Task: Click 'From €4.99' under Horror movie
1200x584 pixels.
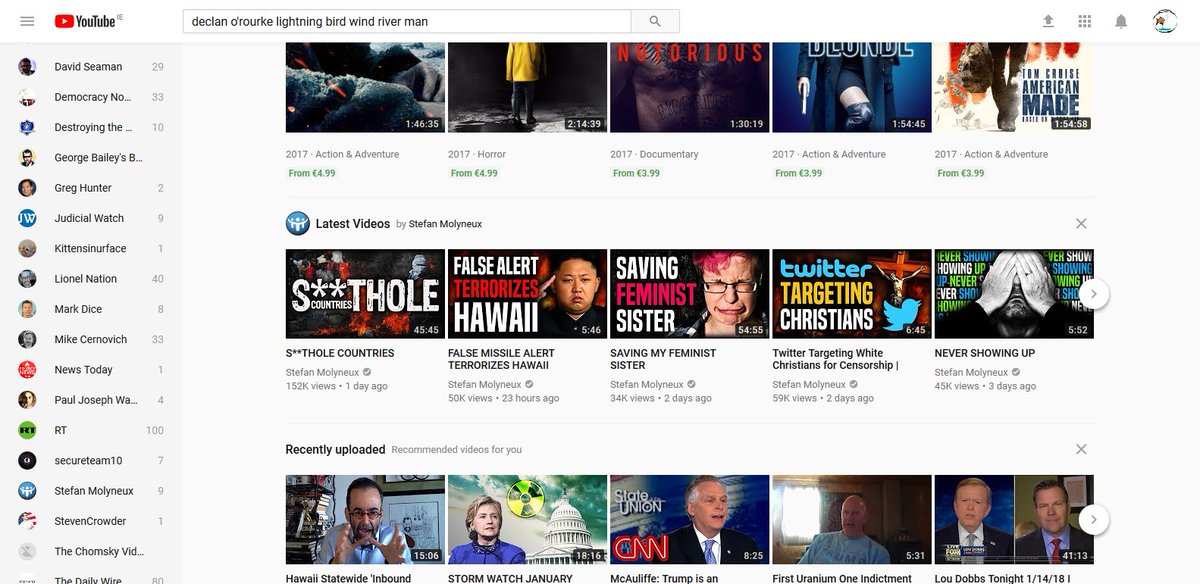Action: click(x=474, y=173)
